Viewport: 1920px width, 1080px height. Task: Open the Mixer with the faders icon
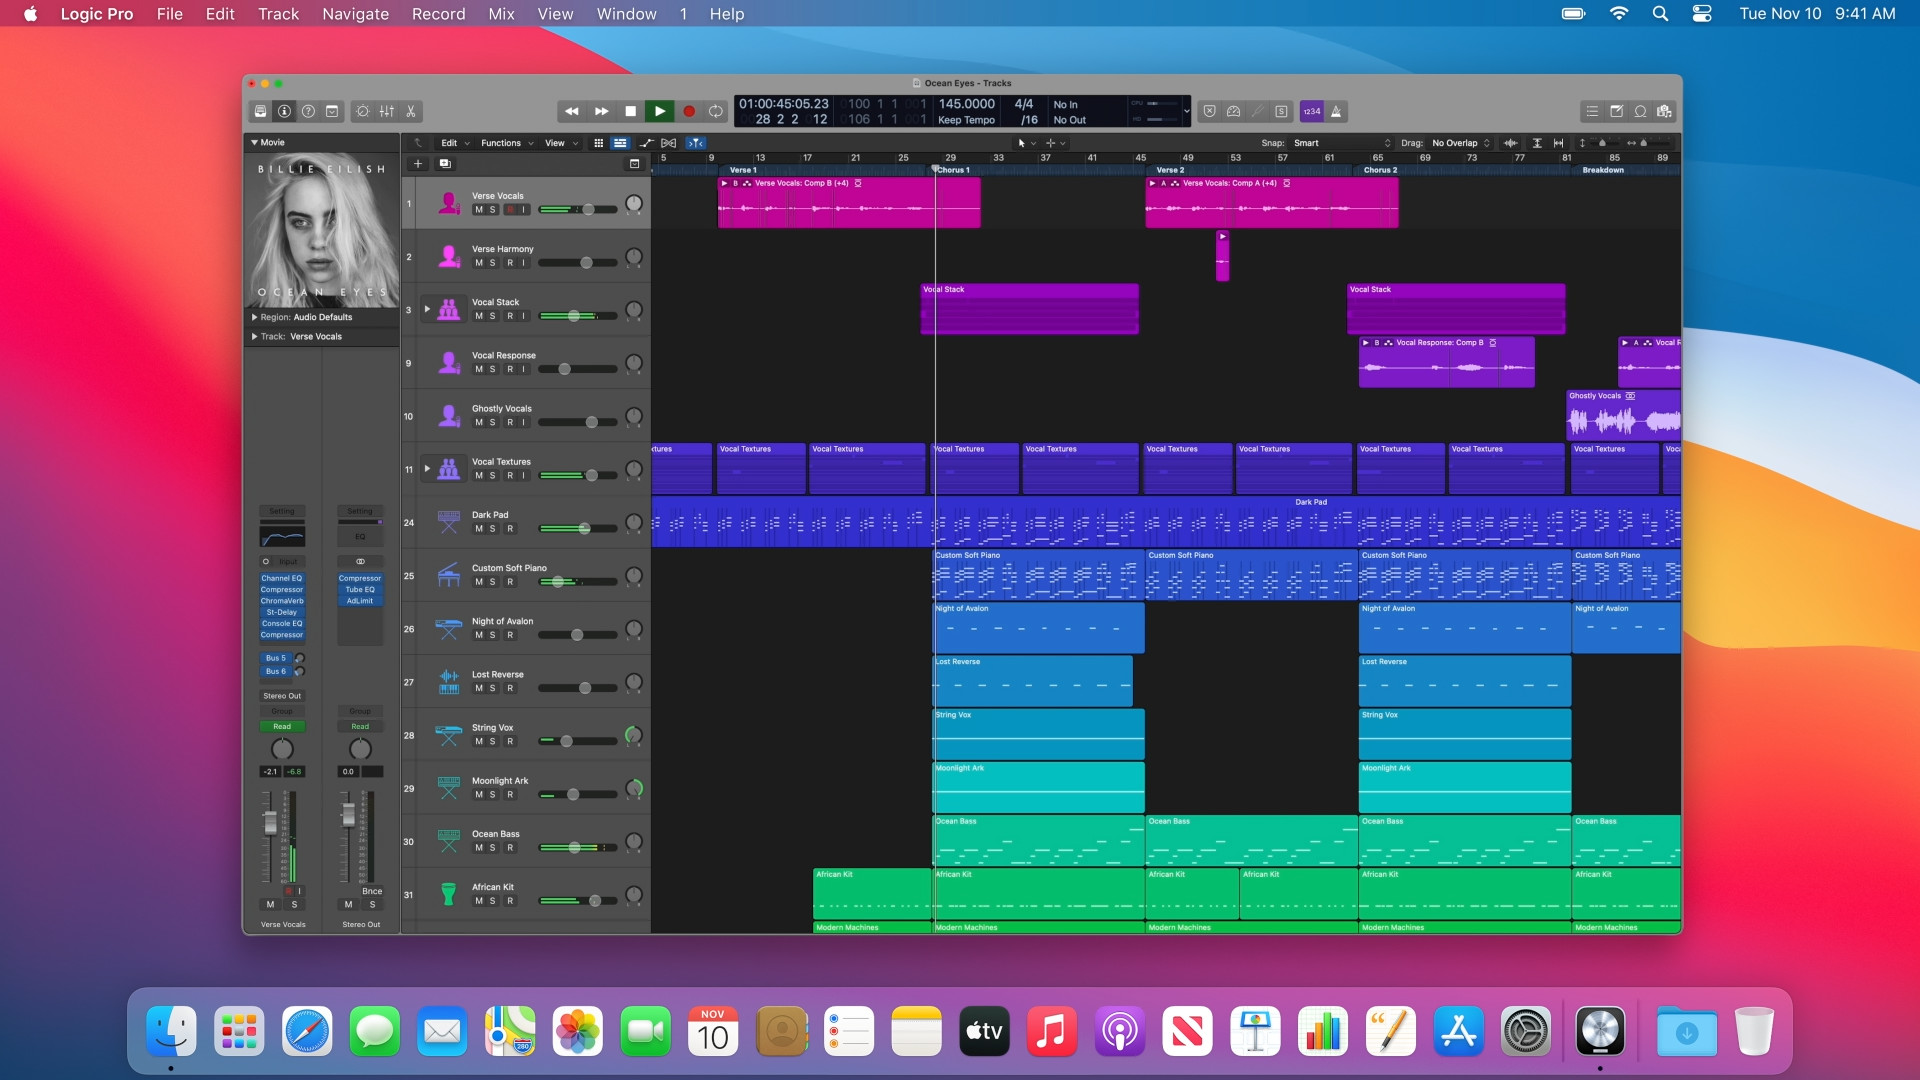386,111
